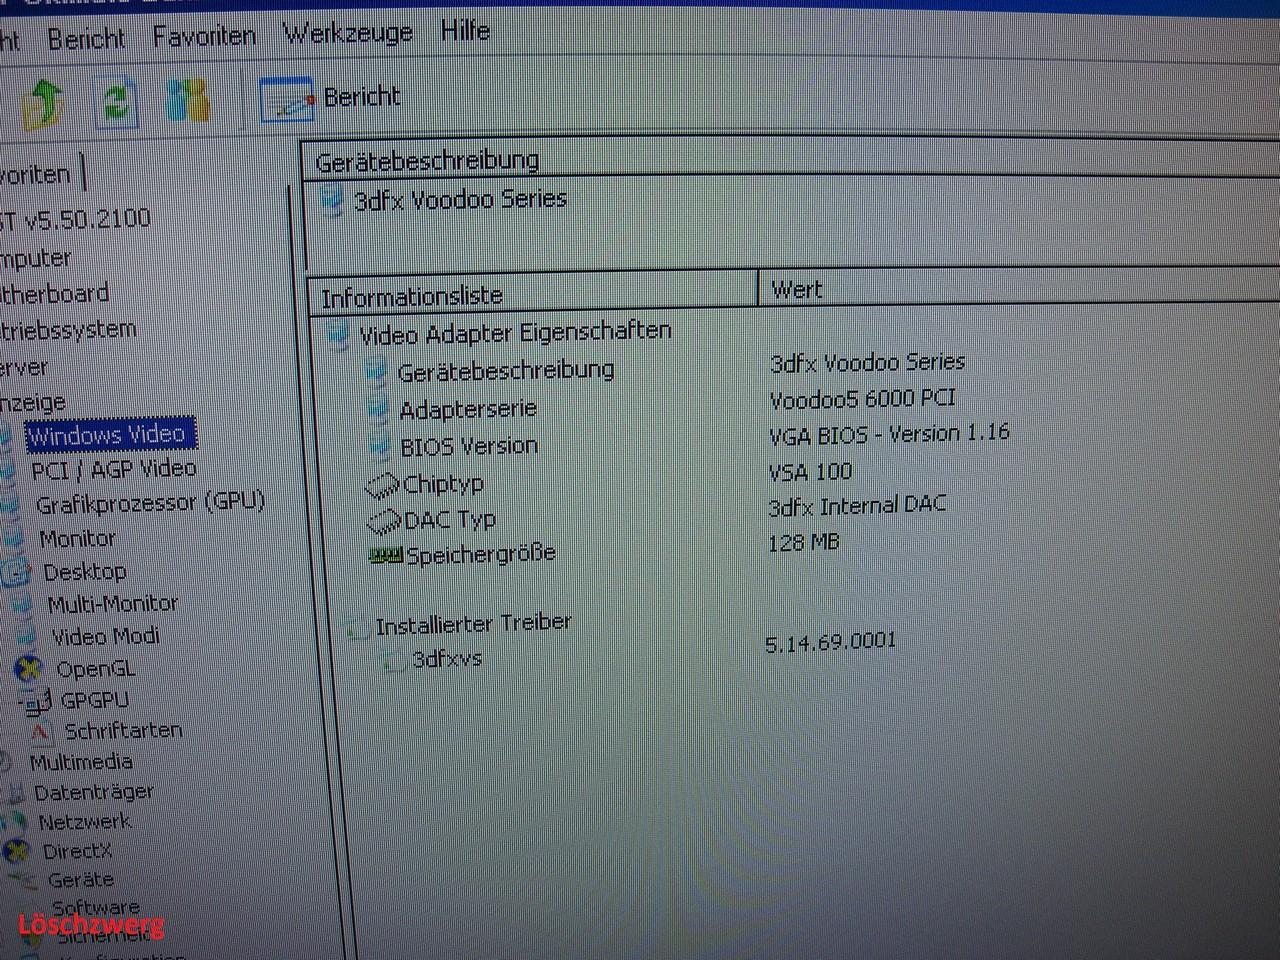This screenshot has width=1280, height=960.
Task: Select OpenGL tree item
Action: [95, 669]
